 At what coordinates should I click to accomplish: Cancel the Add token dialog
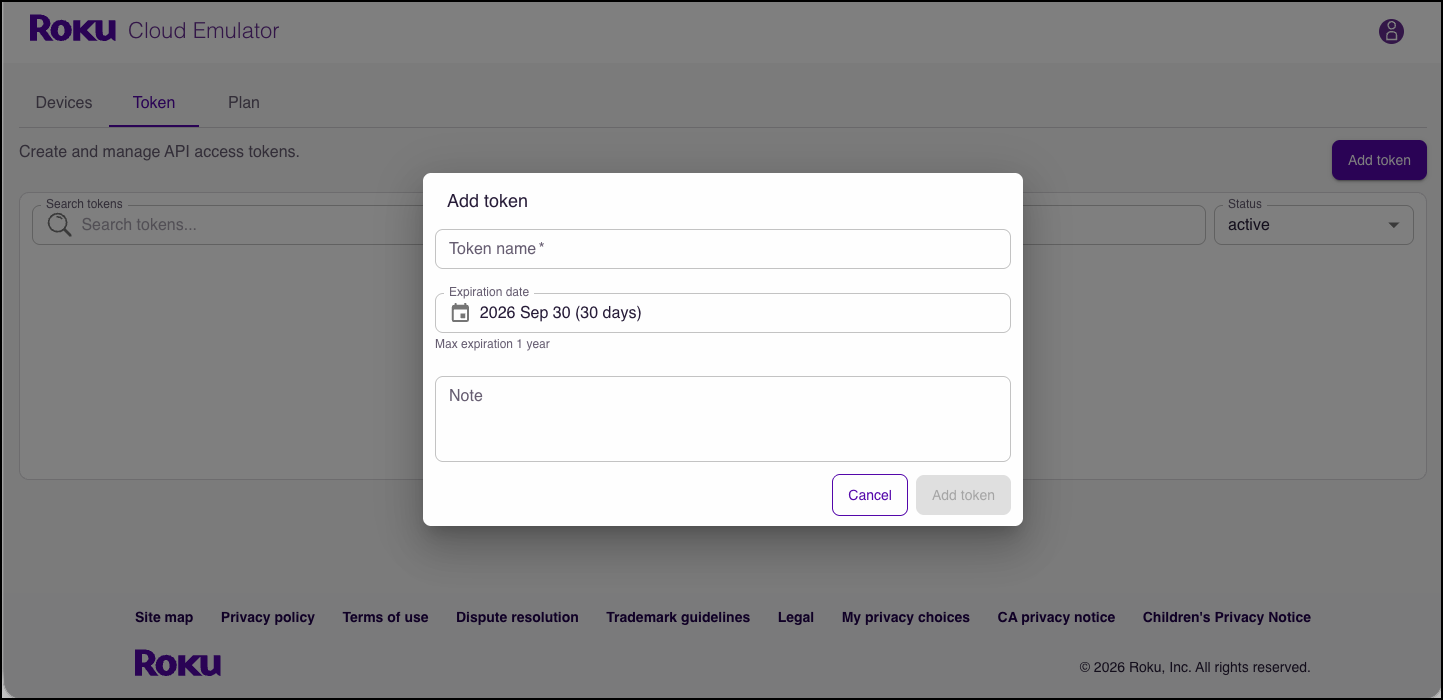870,495
